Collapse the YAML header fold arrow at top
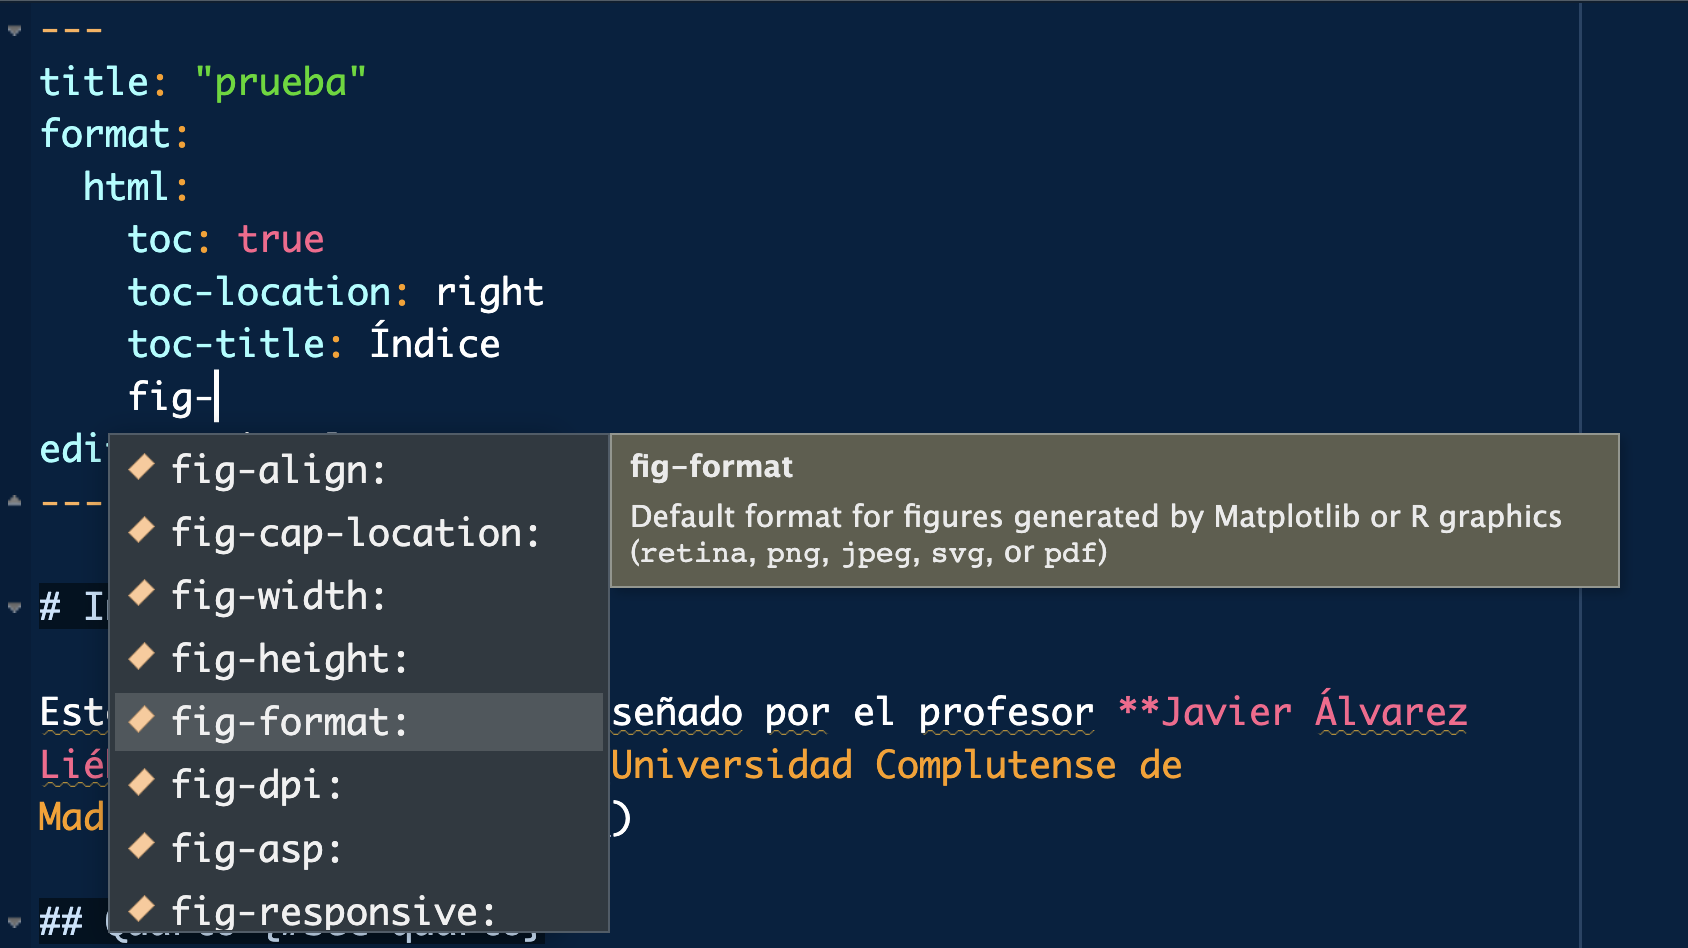The width and height of the screenshot is (1688, 948). click(x=14, y=30)
